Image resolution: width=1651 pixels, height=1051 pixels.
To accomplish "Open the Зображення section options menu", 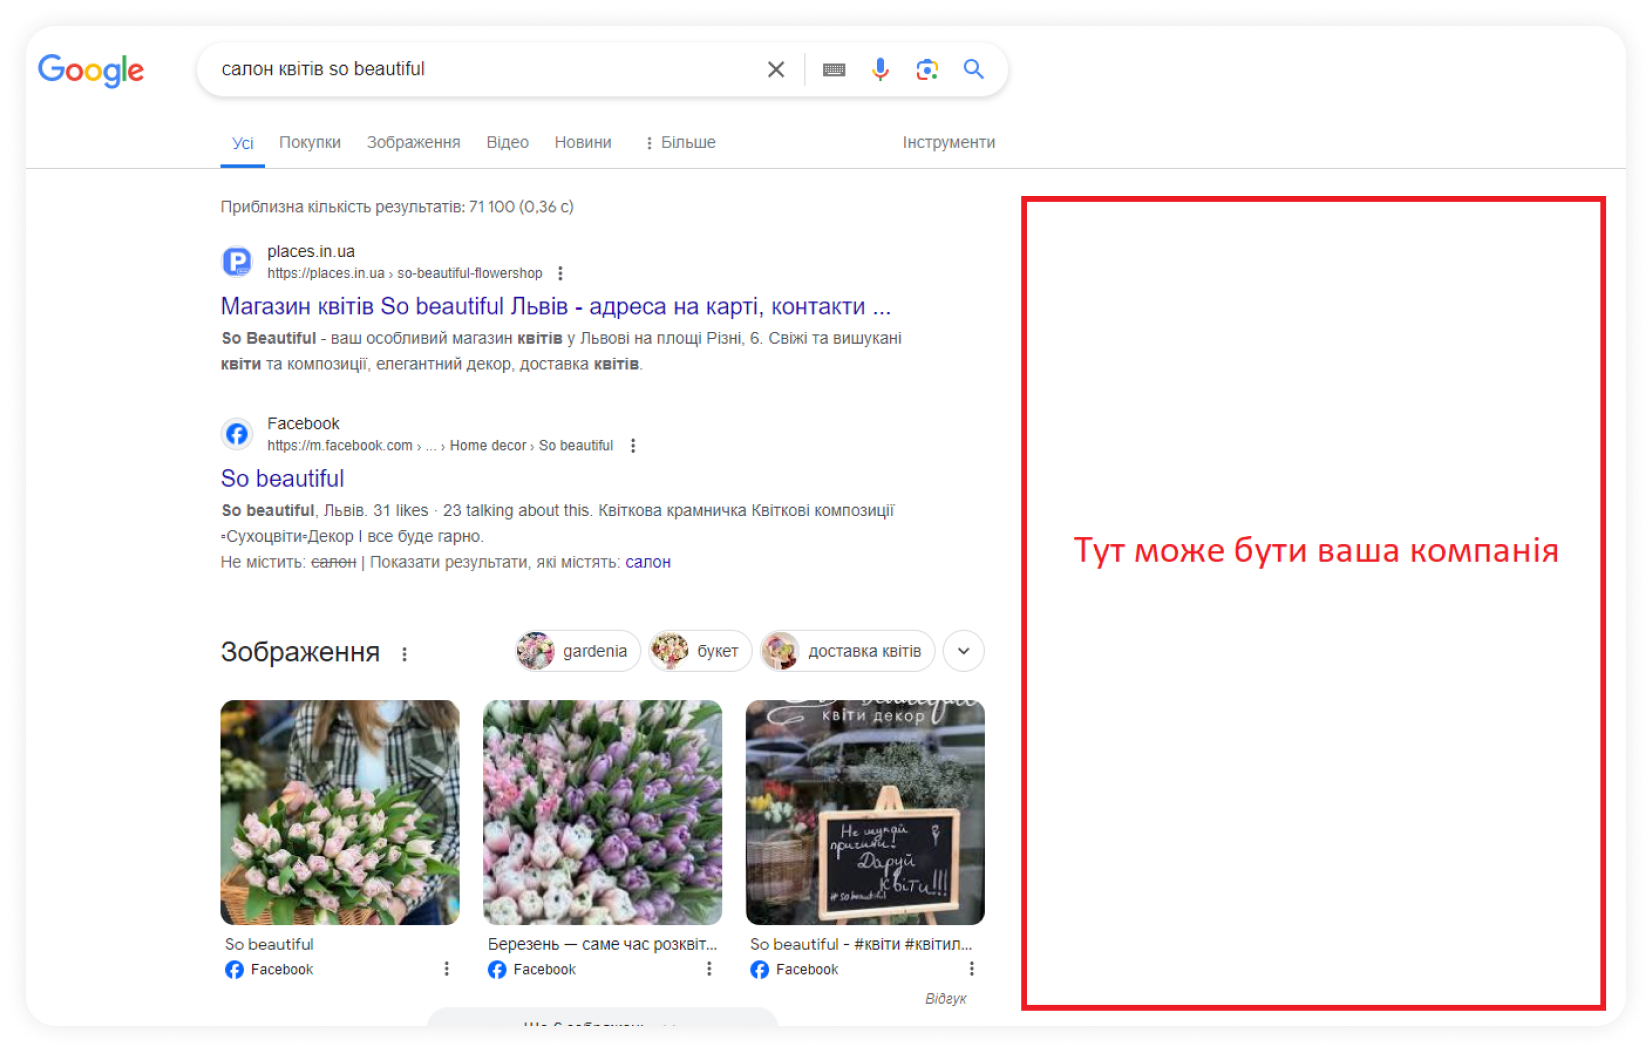I will (x=404, y=654).
